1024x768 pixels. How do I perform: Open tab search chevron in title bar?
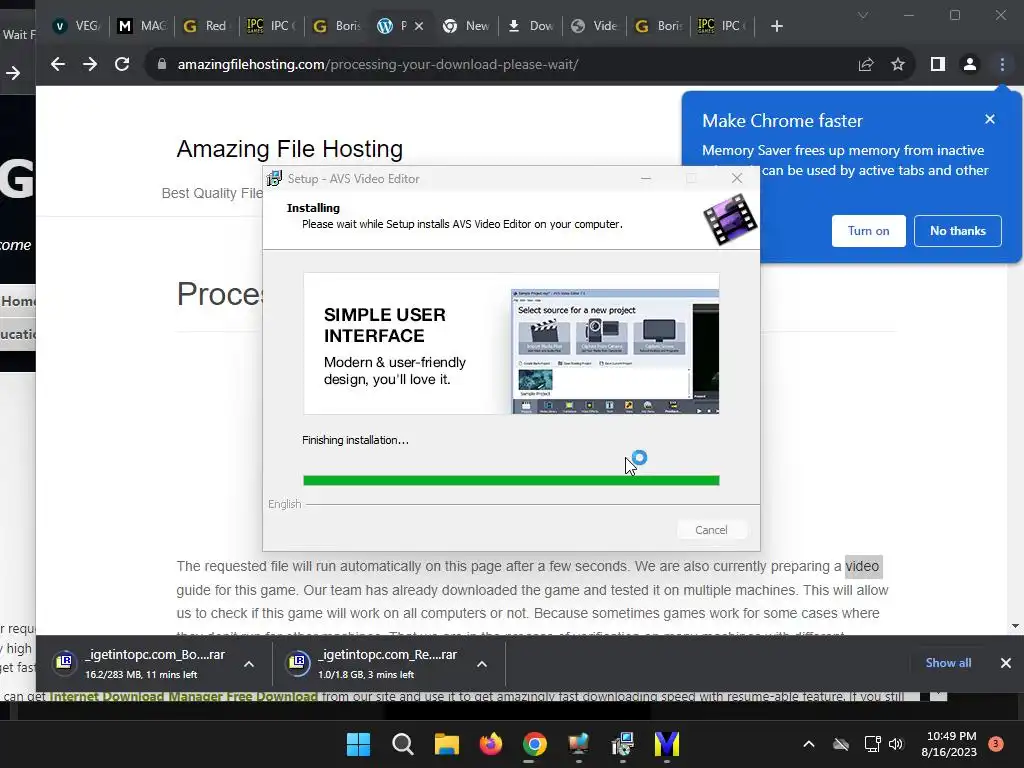[x=863, y=15]
